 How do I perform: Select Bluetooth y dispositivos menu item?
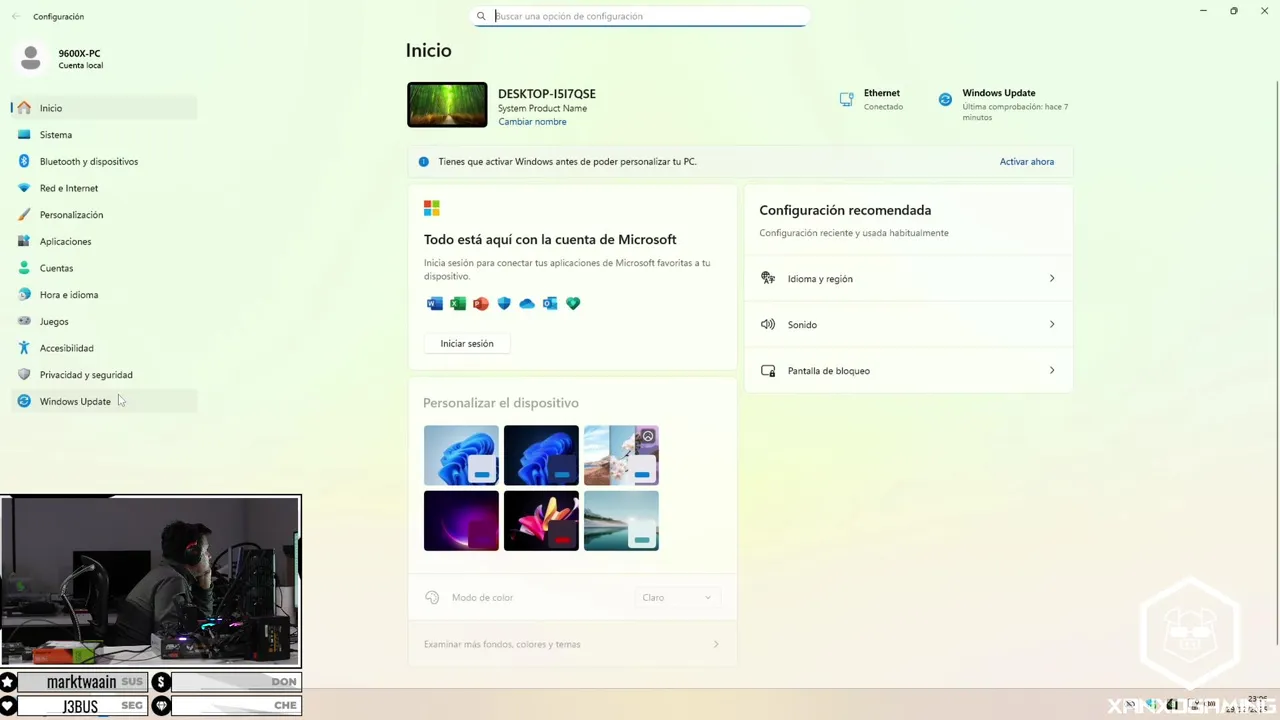coord(104,161)
